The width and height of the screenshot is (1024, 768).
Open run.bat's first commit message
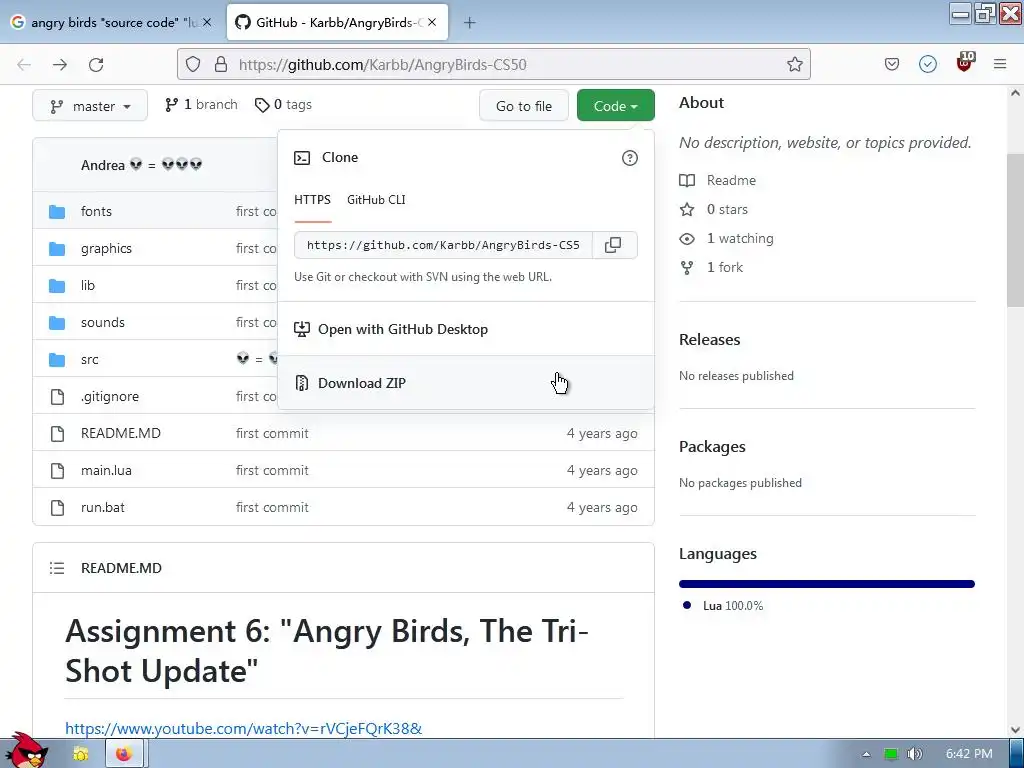(272, 507)
